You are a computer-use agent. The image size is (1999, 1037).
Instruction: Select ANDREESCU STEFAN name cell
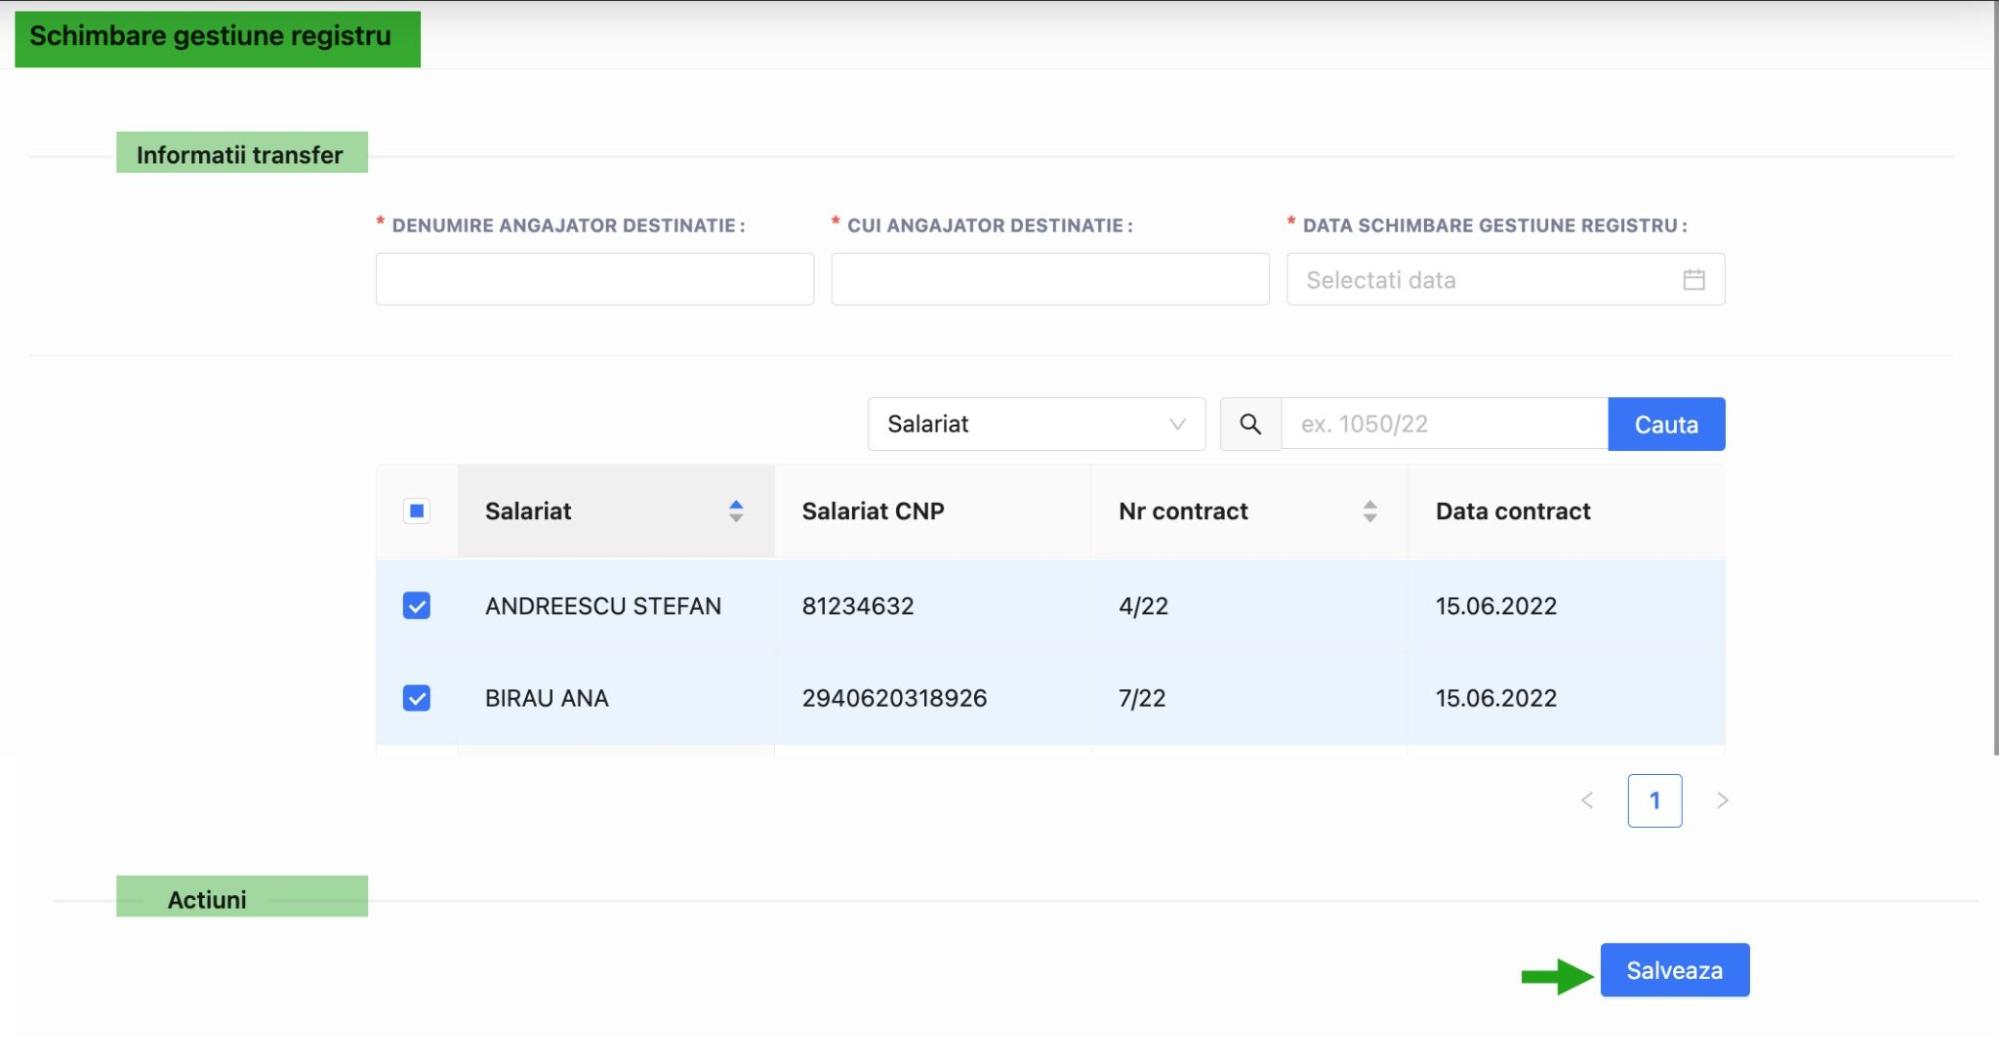pos(603,606)
